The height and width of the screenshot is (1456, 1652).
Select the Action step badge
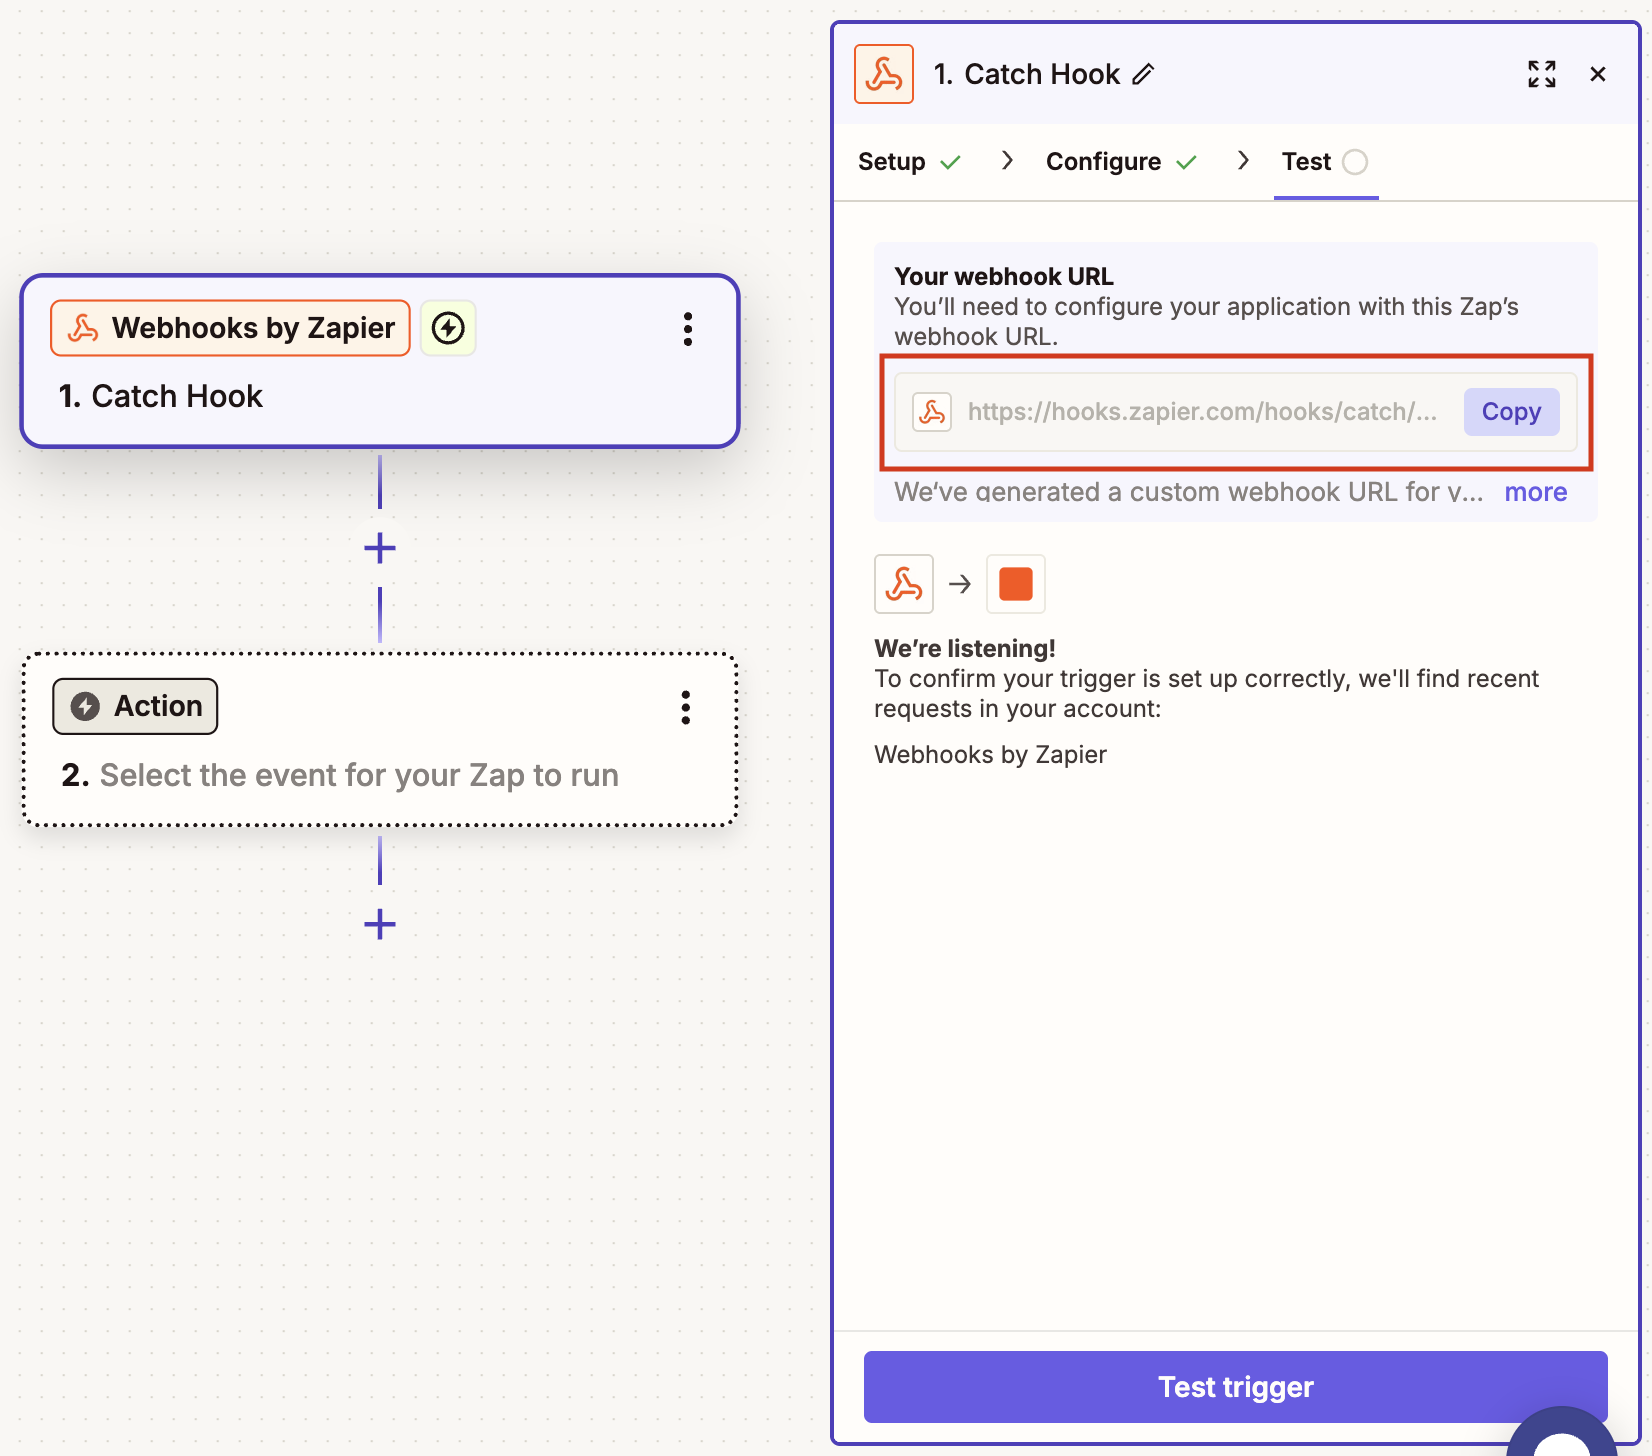tap(135, 706)
